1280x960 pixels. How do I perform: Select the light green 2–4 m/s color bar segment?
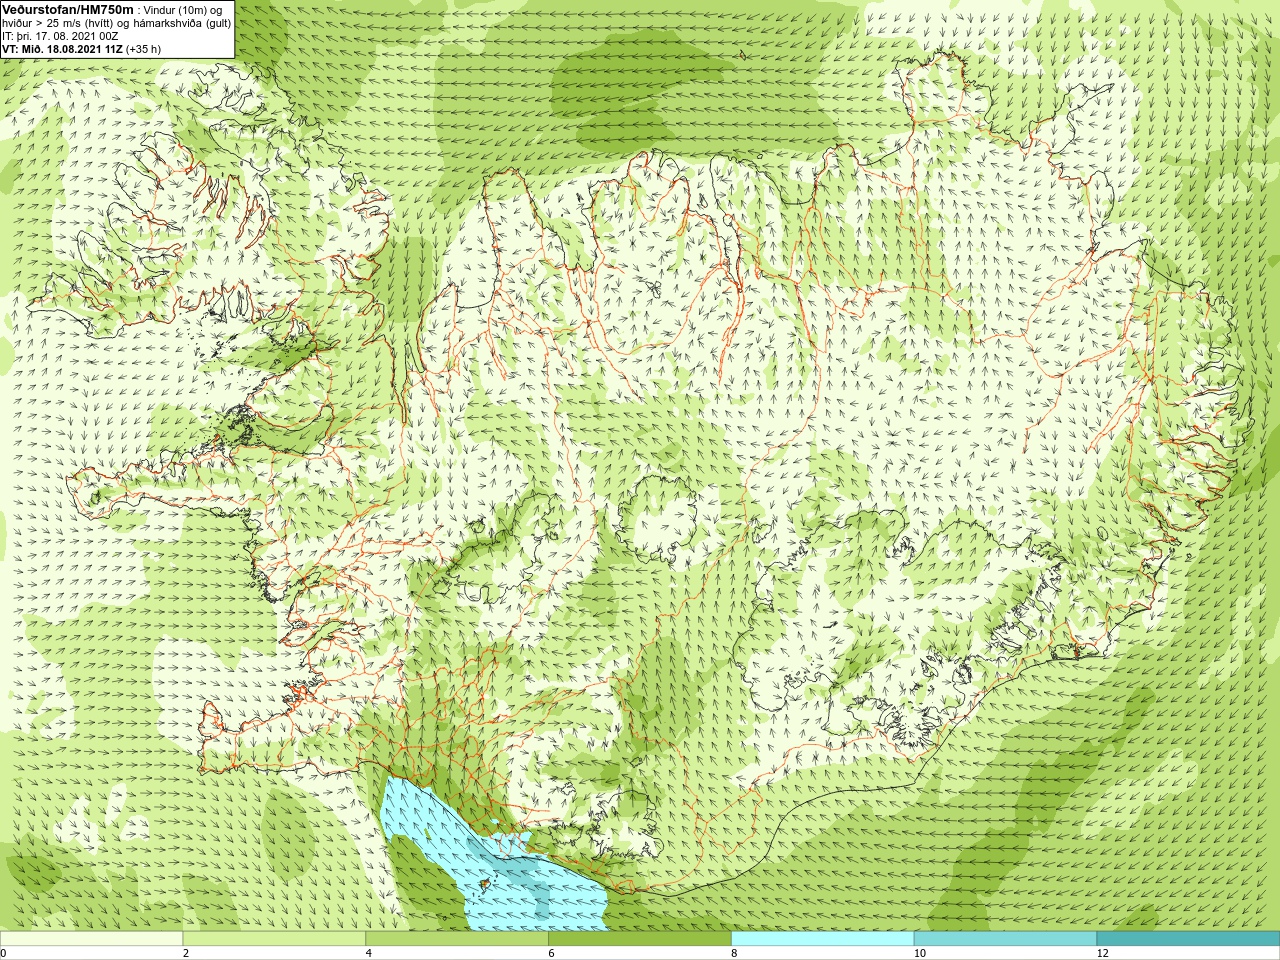tap(274, 939)
